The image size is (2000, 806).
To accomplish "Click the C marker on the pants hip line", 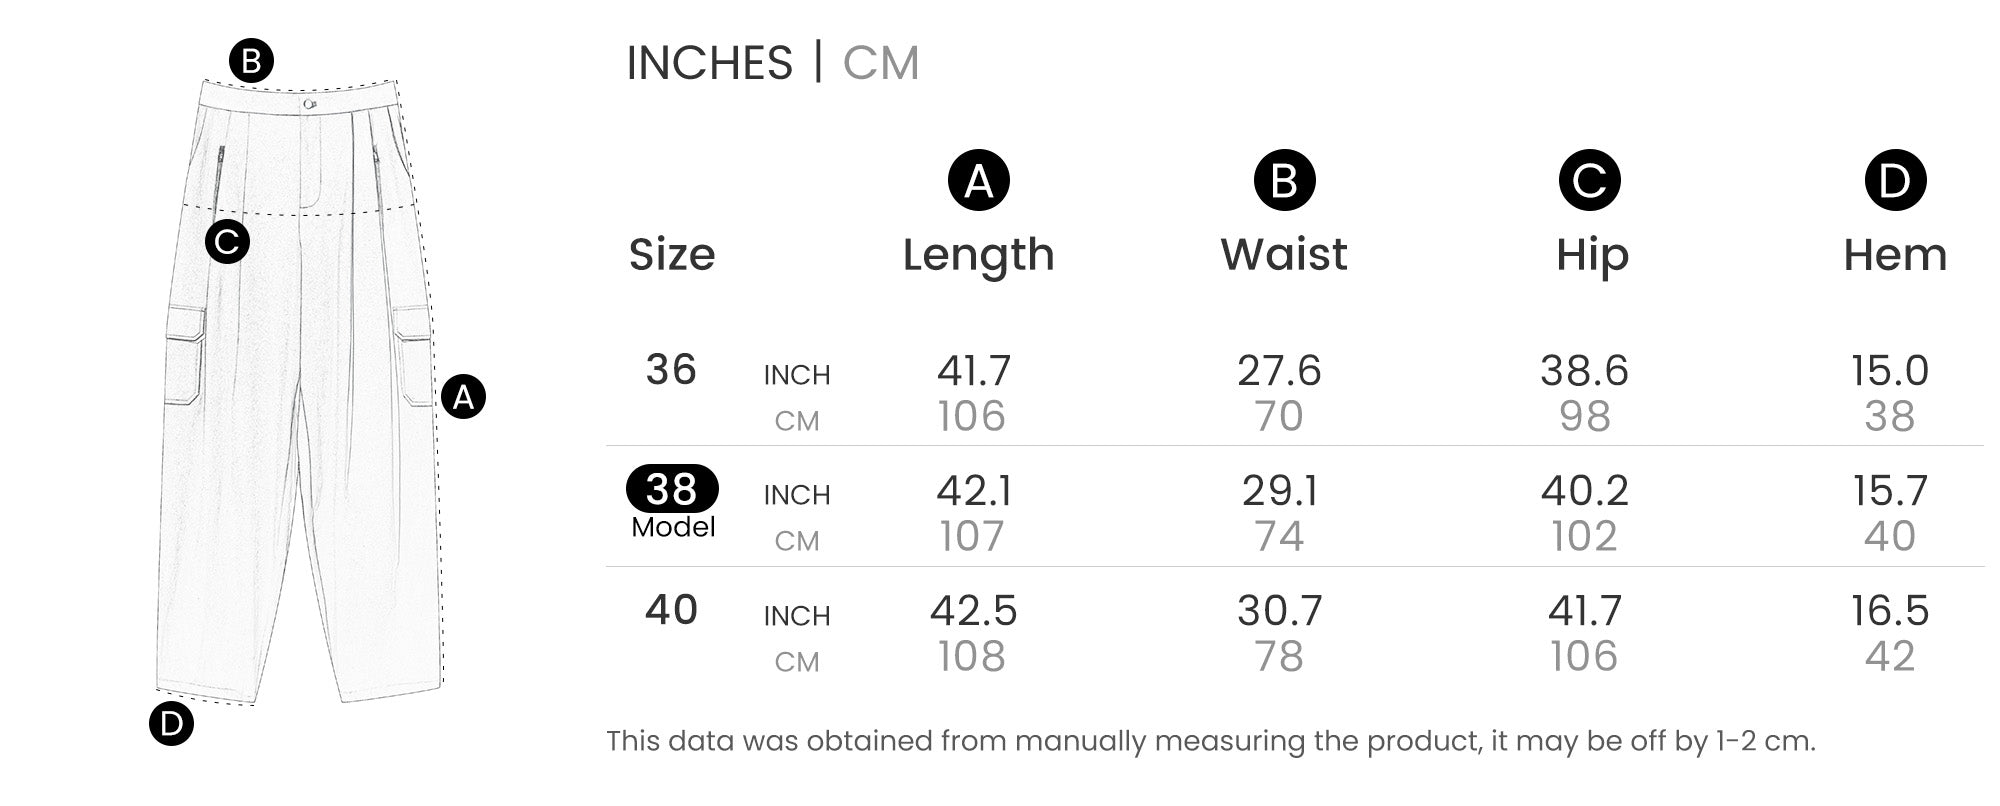I will (227, 242).
